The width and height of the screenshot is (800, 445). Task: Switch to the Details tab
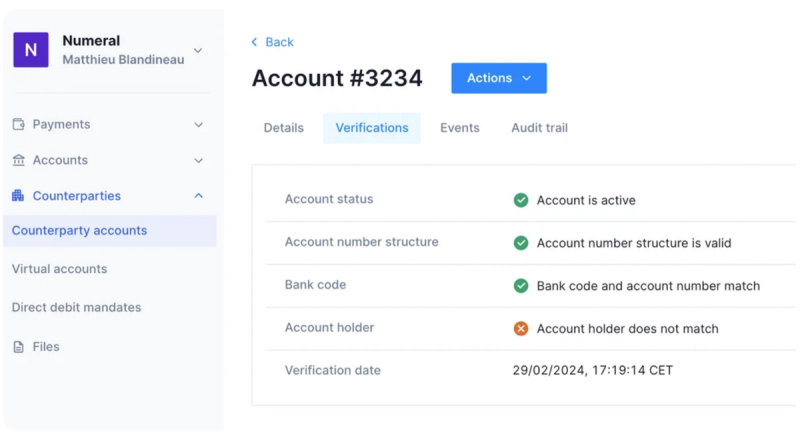[x=284, y=128]
